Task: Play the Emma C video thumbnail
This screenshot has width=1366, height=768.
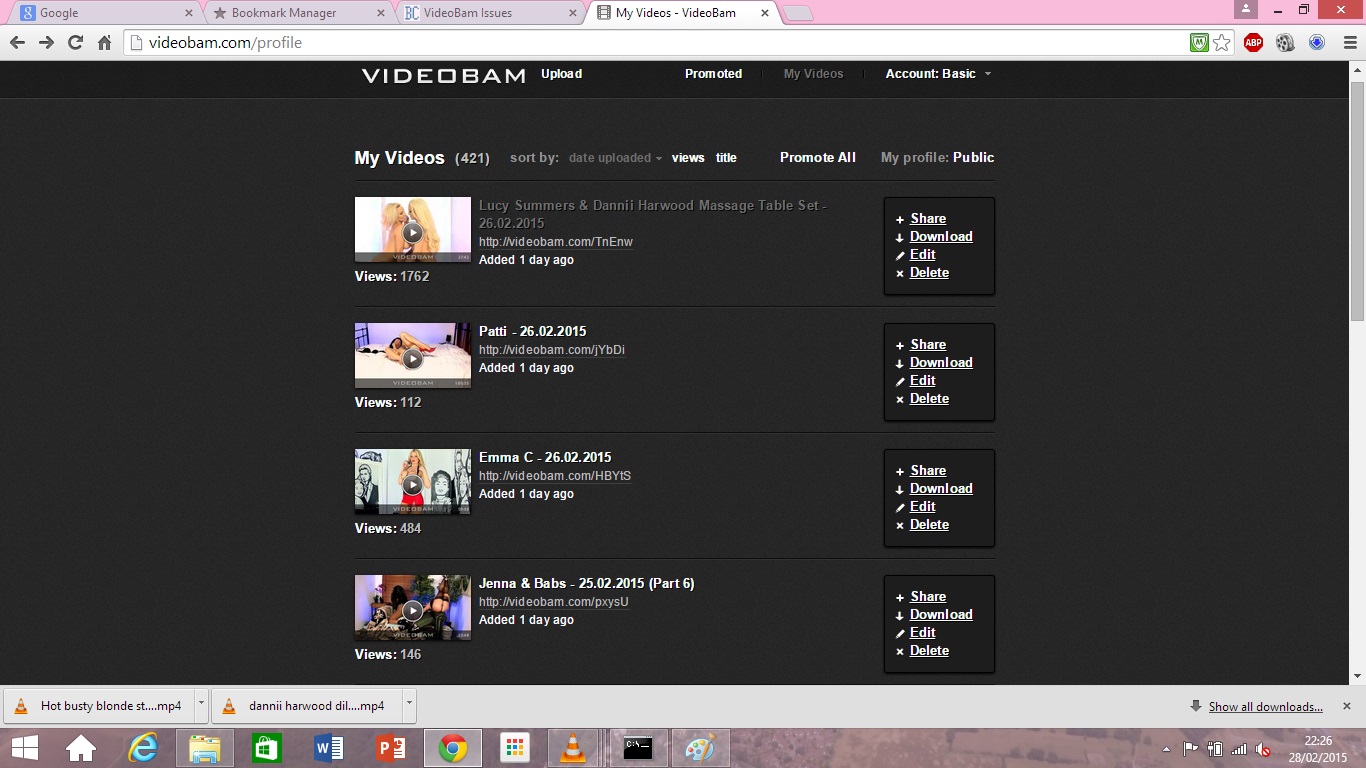Action: (412, 482)
